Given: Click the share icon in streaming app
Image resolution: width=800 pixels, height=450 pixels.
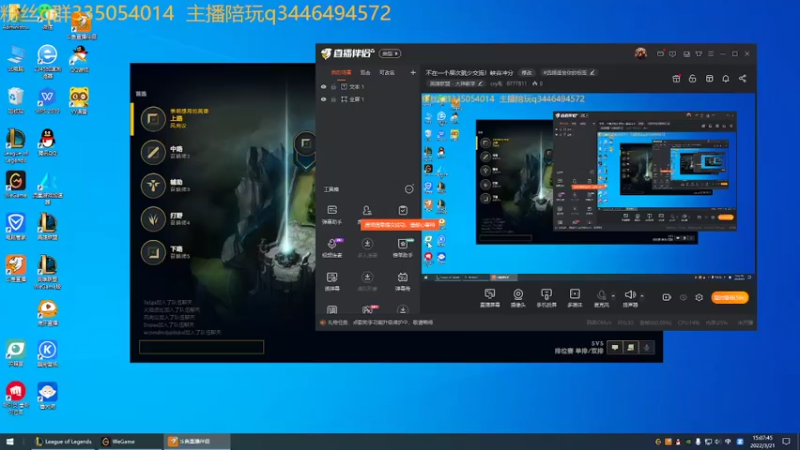Looking at the screenshot, I should click(742, 79).
